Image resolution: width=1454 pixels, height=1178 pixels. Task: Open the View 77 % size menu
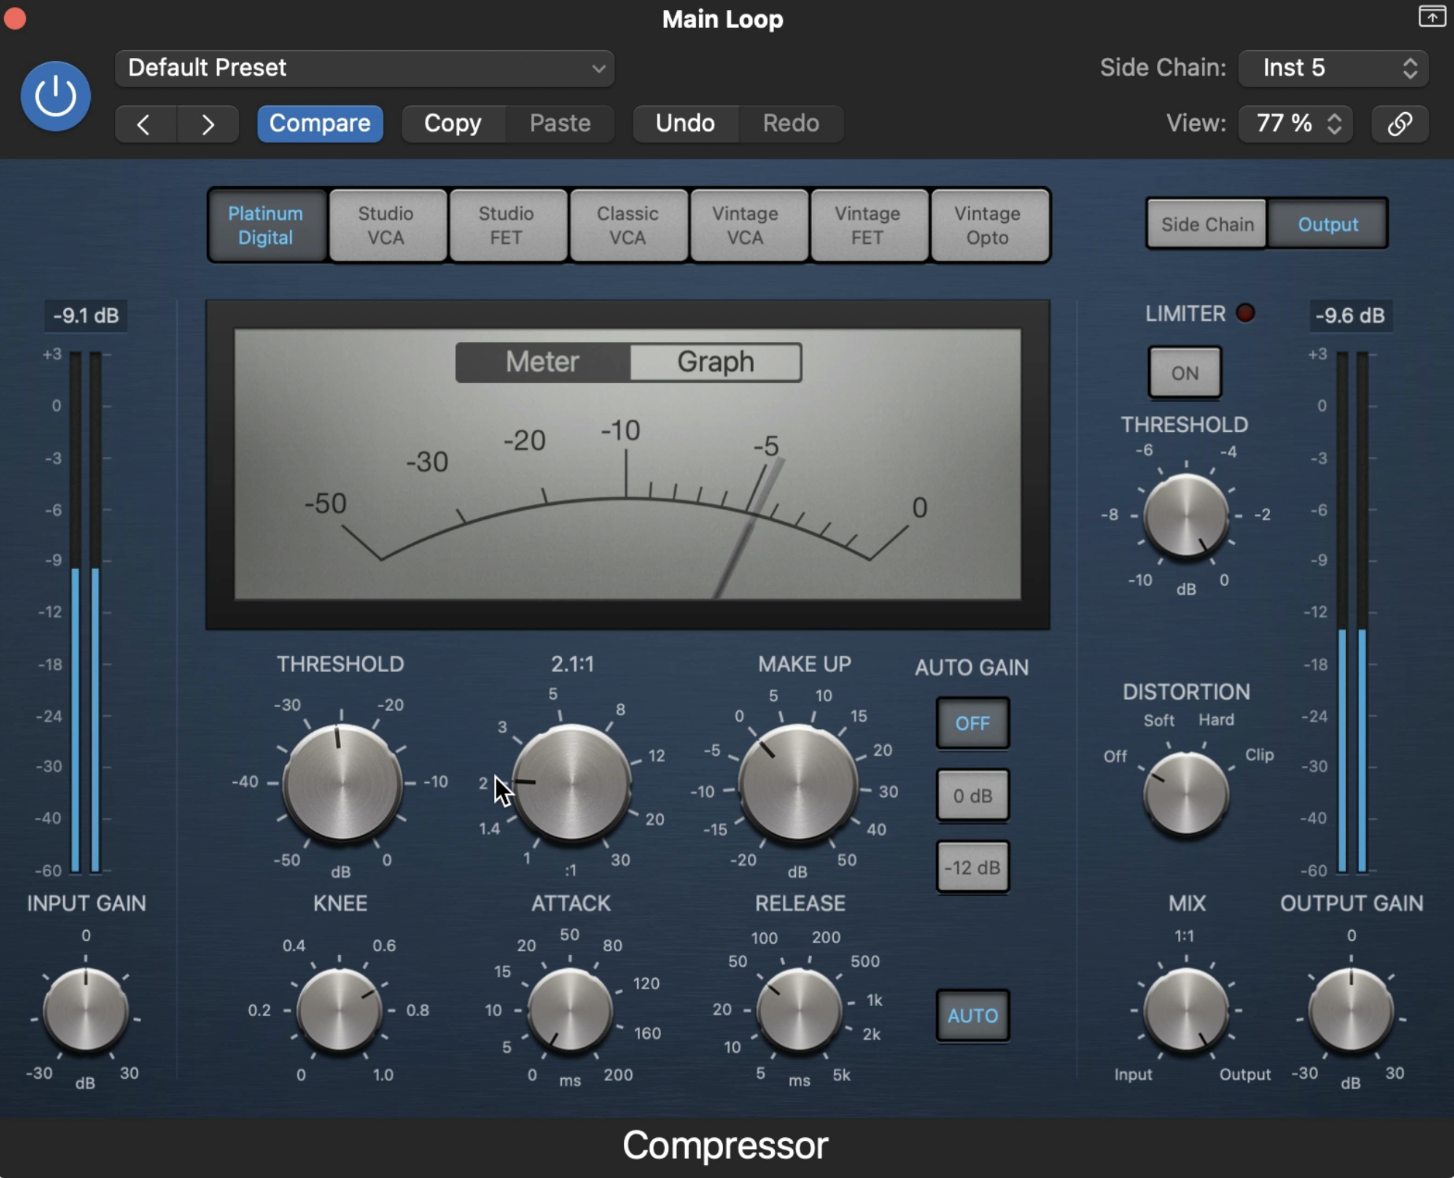(x=1296, y=124)
